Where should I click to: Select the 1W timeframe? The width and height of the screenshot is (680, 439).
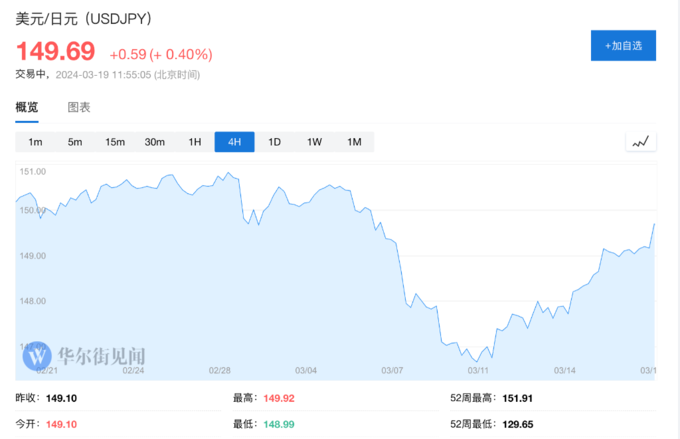(x=314, y=142)
